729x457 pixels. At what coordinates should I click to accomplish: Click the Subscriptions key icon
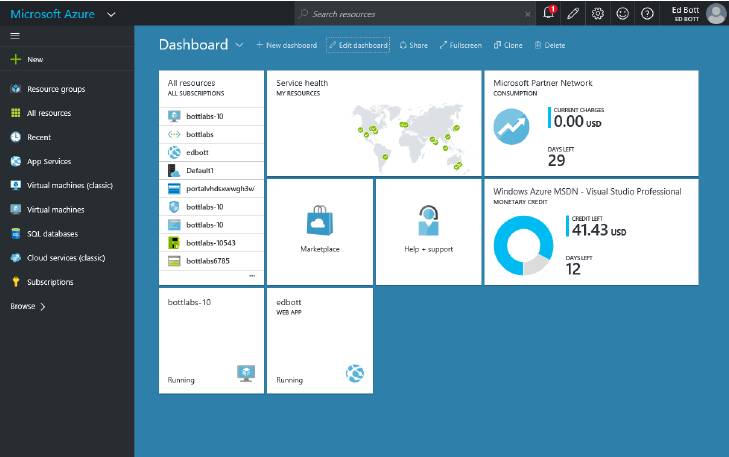(x=16, y=282)
